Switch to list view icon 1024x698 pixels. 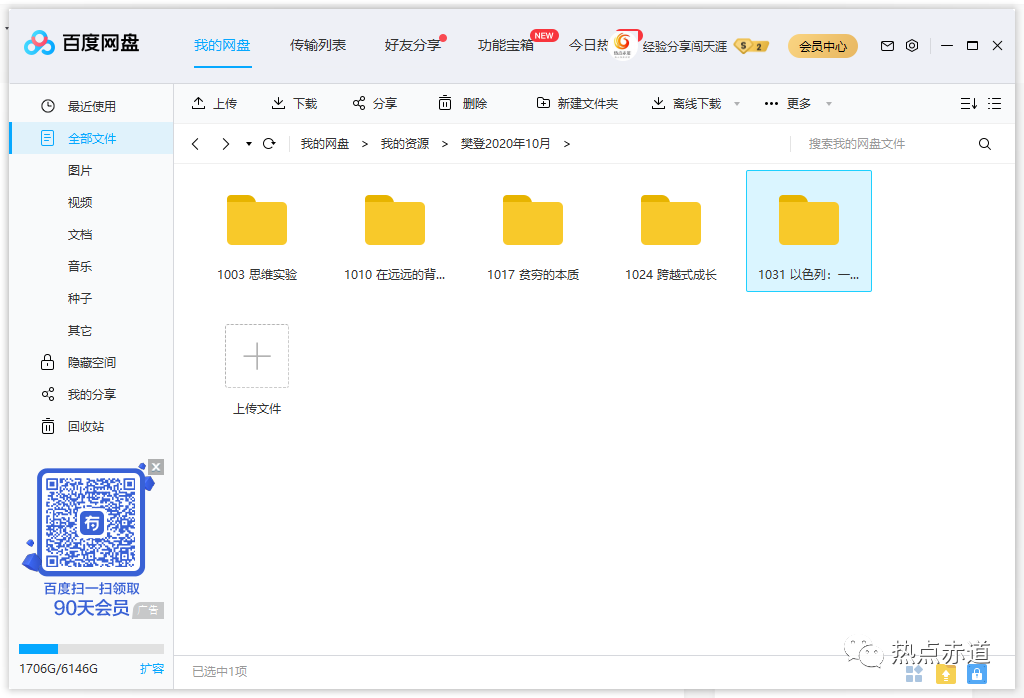point(995,103)
